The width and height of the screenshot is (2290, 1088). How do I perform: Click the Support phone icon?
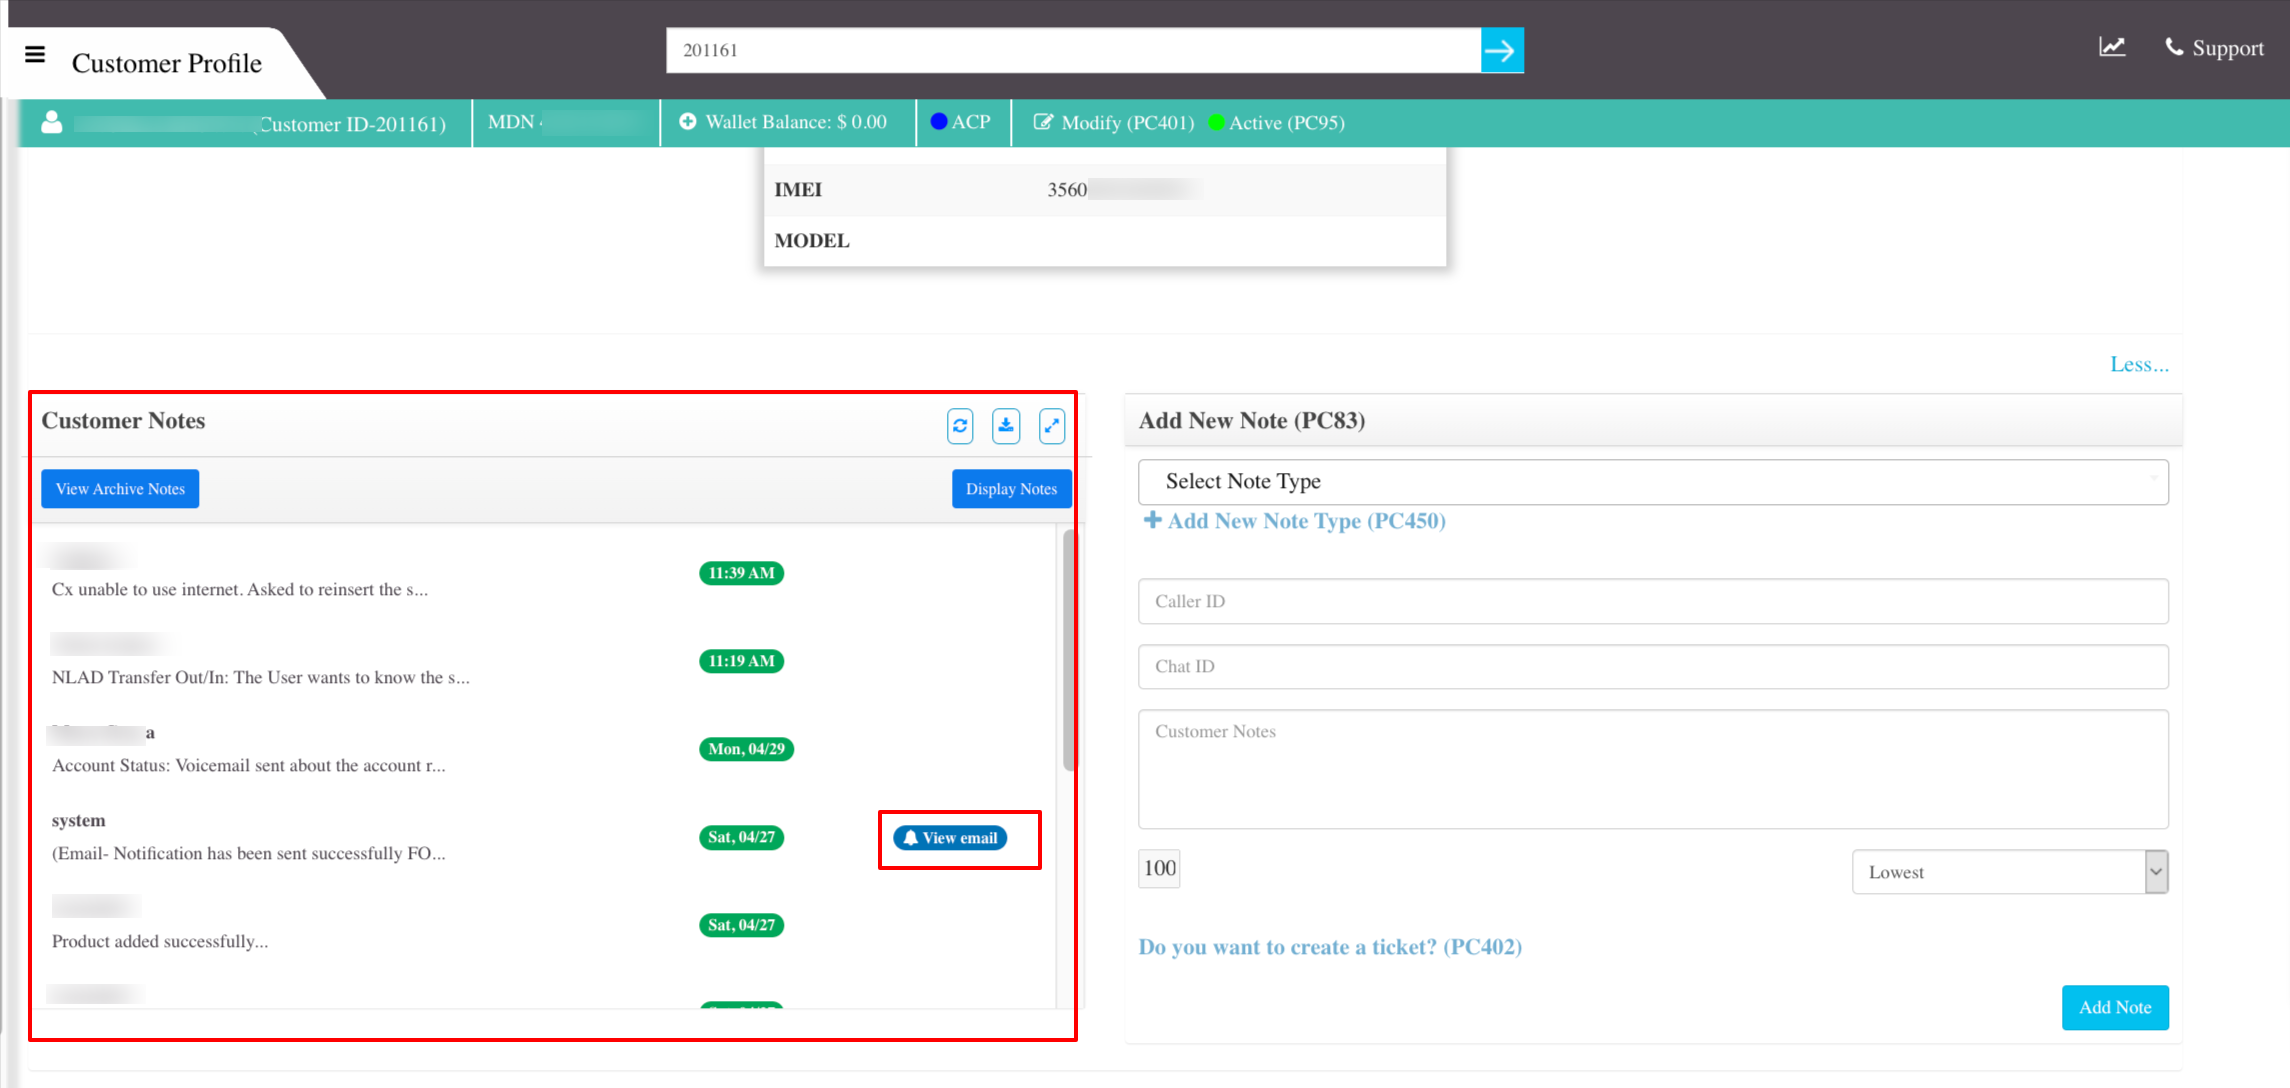point(2174,47)
